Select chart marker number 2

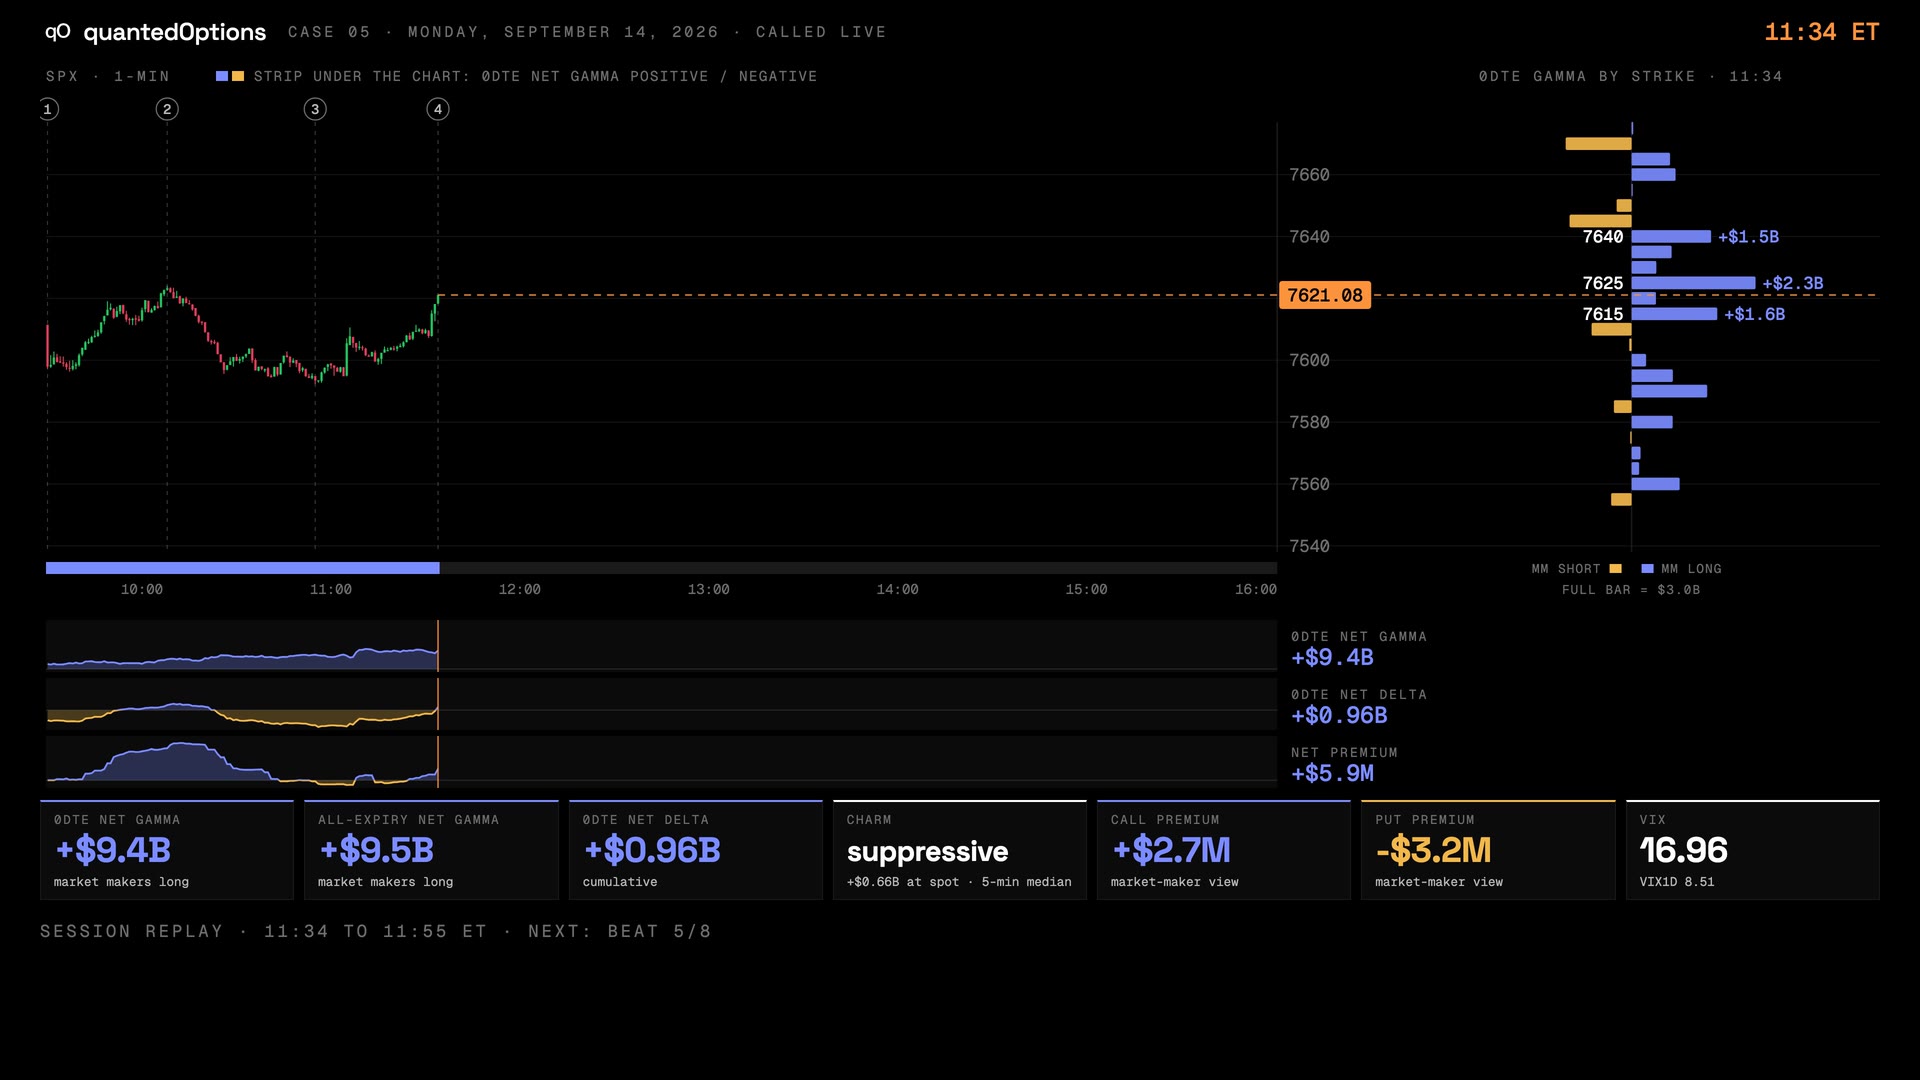[x=167, y=109]
